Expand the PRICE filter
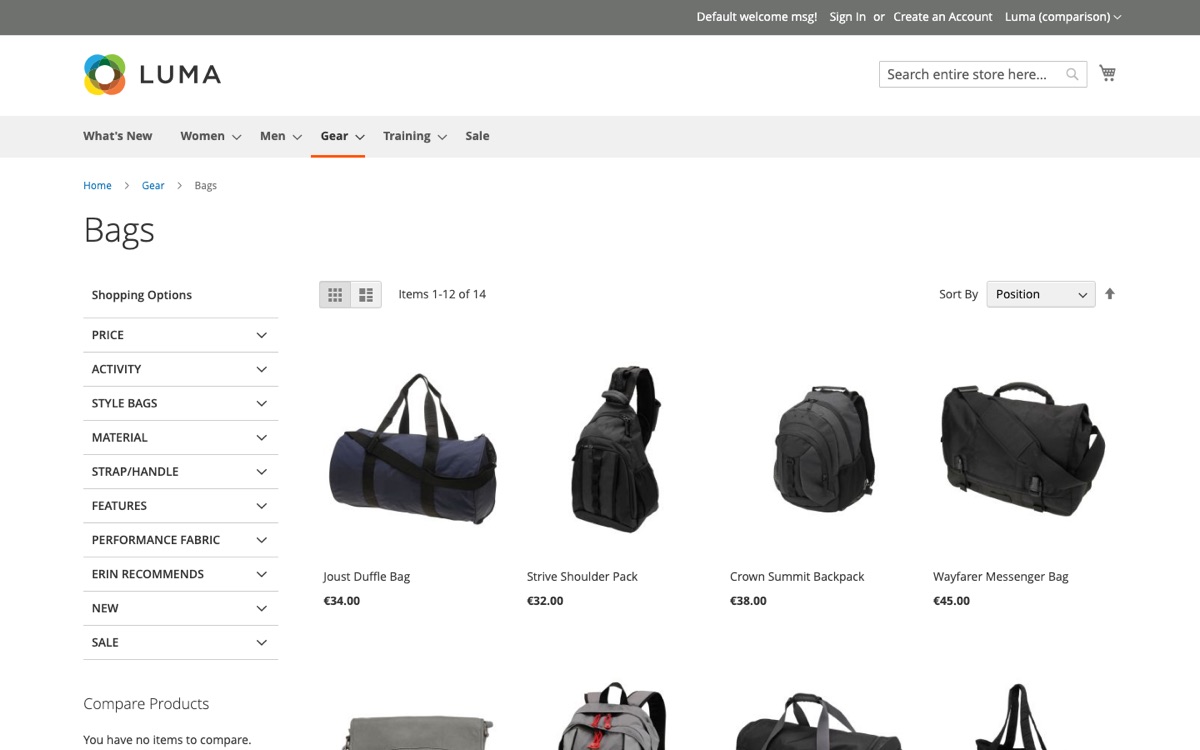1200x750 pixels. [181, 335]
